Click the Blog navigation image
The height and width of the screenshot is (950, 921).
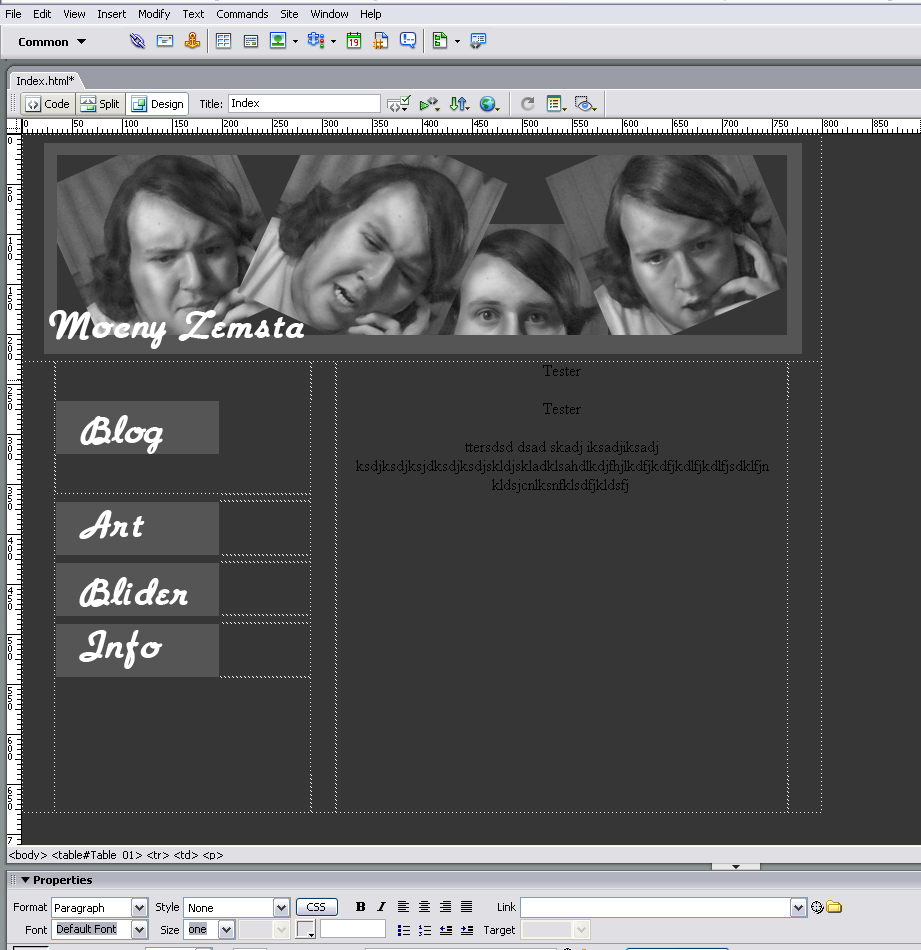(x=138, y=428)
